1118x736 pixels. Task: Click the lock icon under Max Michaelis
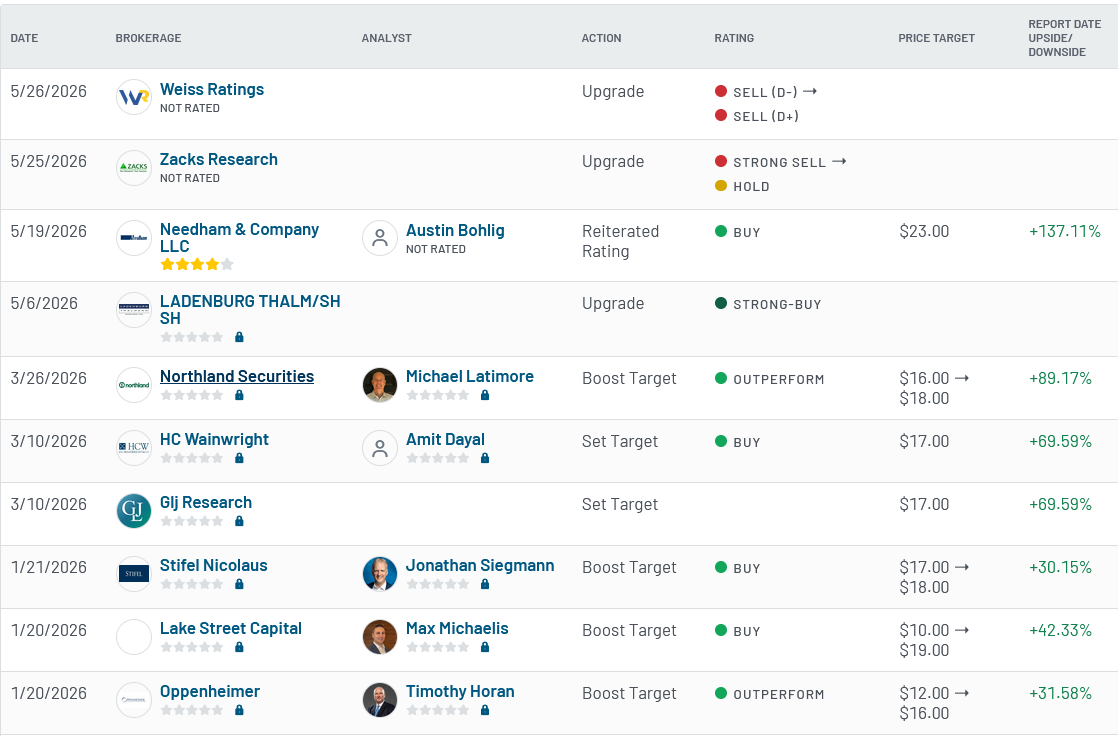485,647
